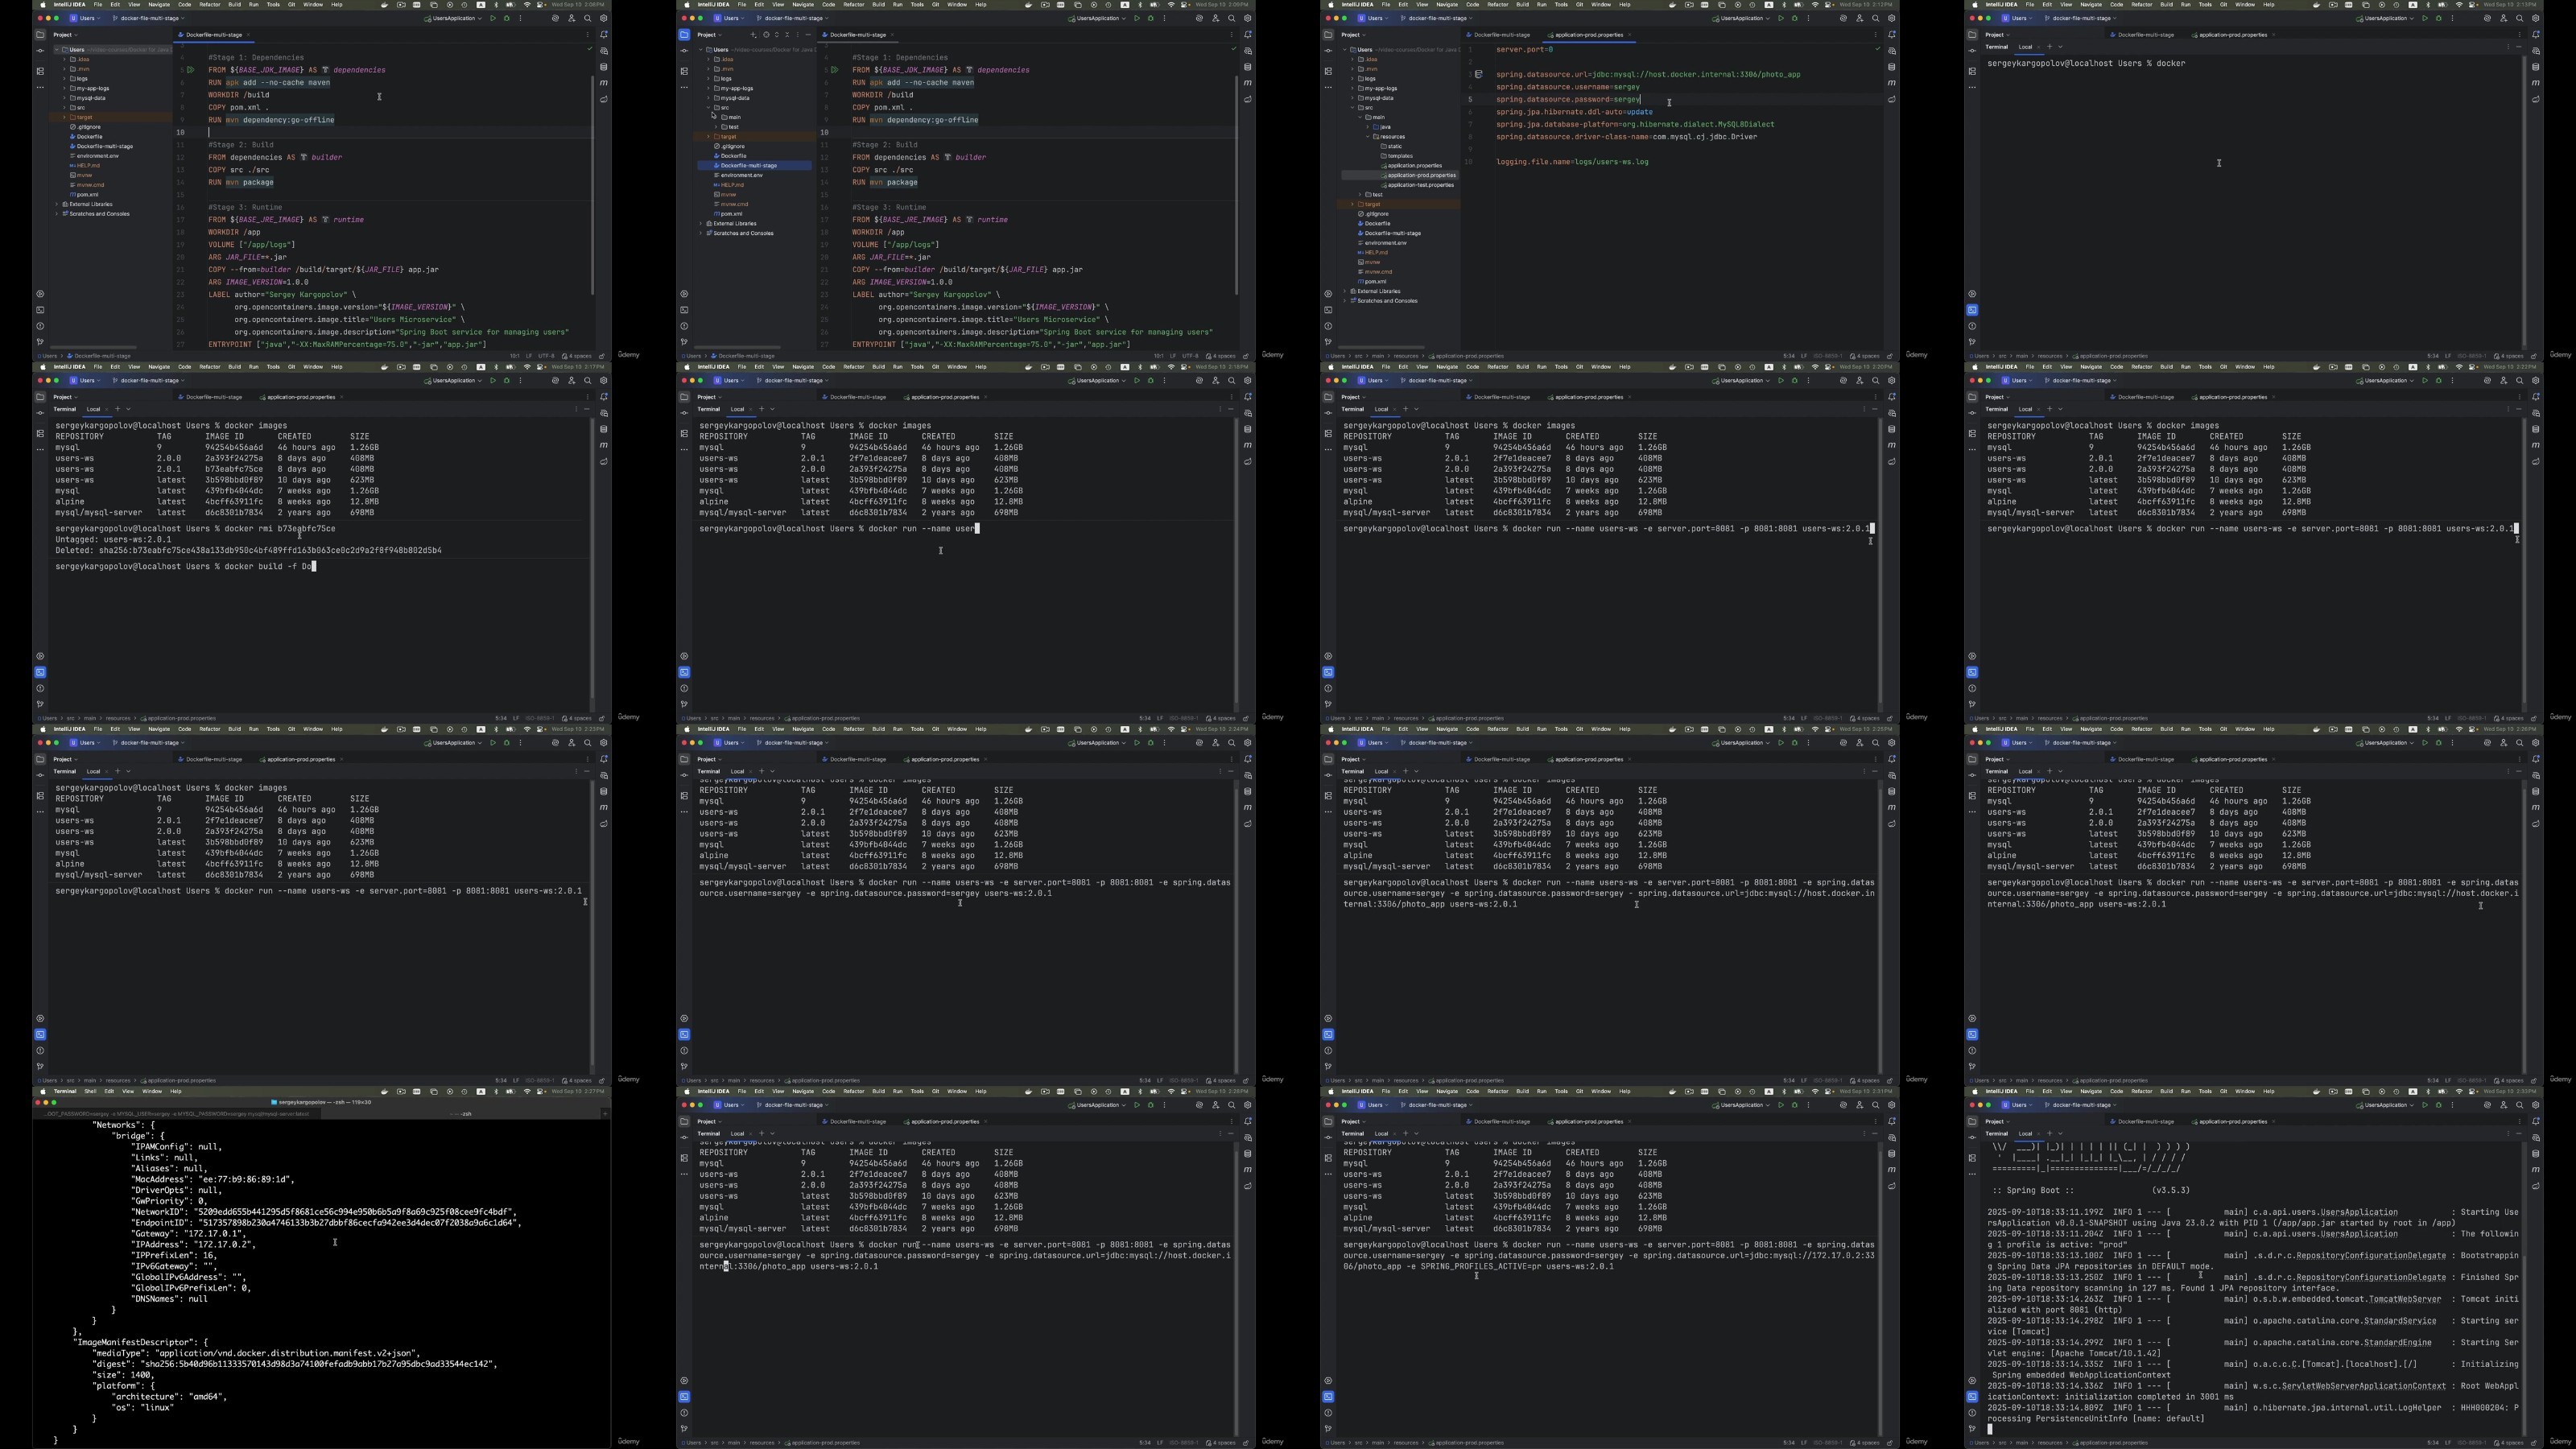Screen dimensions: 2576x1449
Task: Toggle read-only lock in server.port editor frame status bar
Action: point(1889,355)
